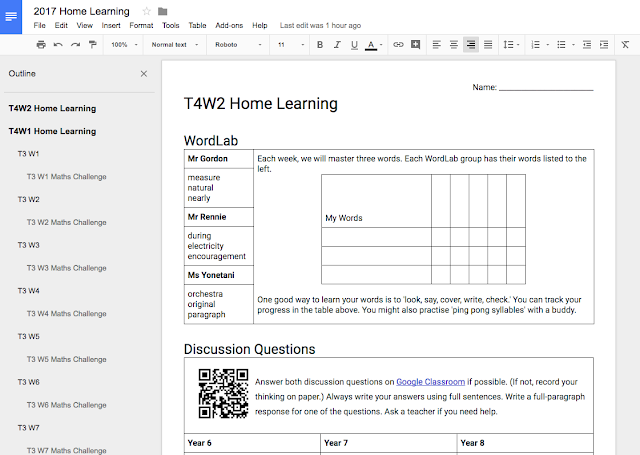Screen dimensions: 640x455
Task: Open the Format menu
Action: click(141, 25)
